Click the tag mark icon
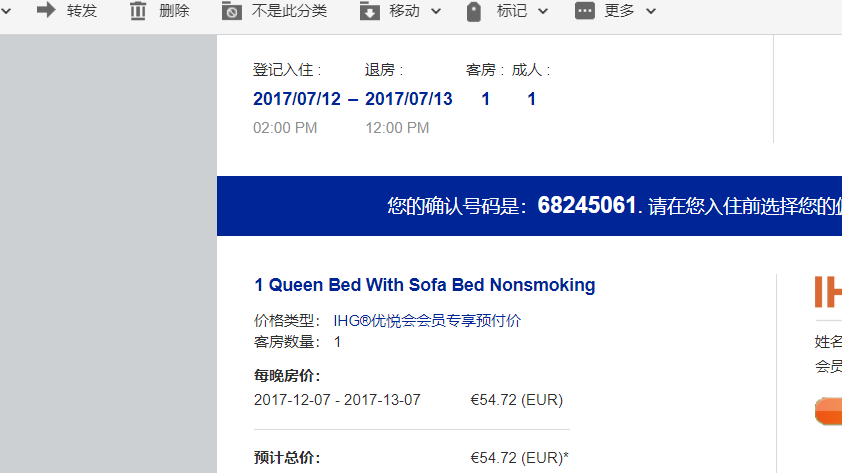Screen dimensions: 842x473 tap(474, 11)
